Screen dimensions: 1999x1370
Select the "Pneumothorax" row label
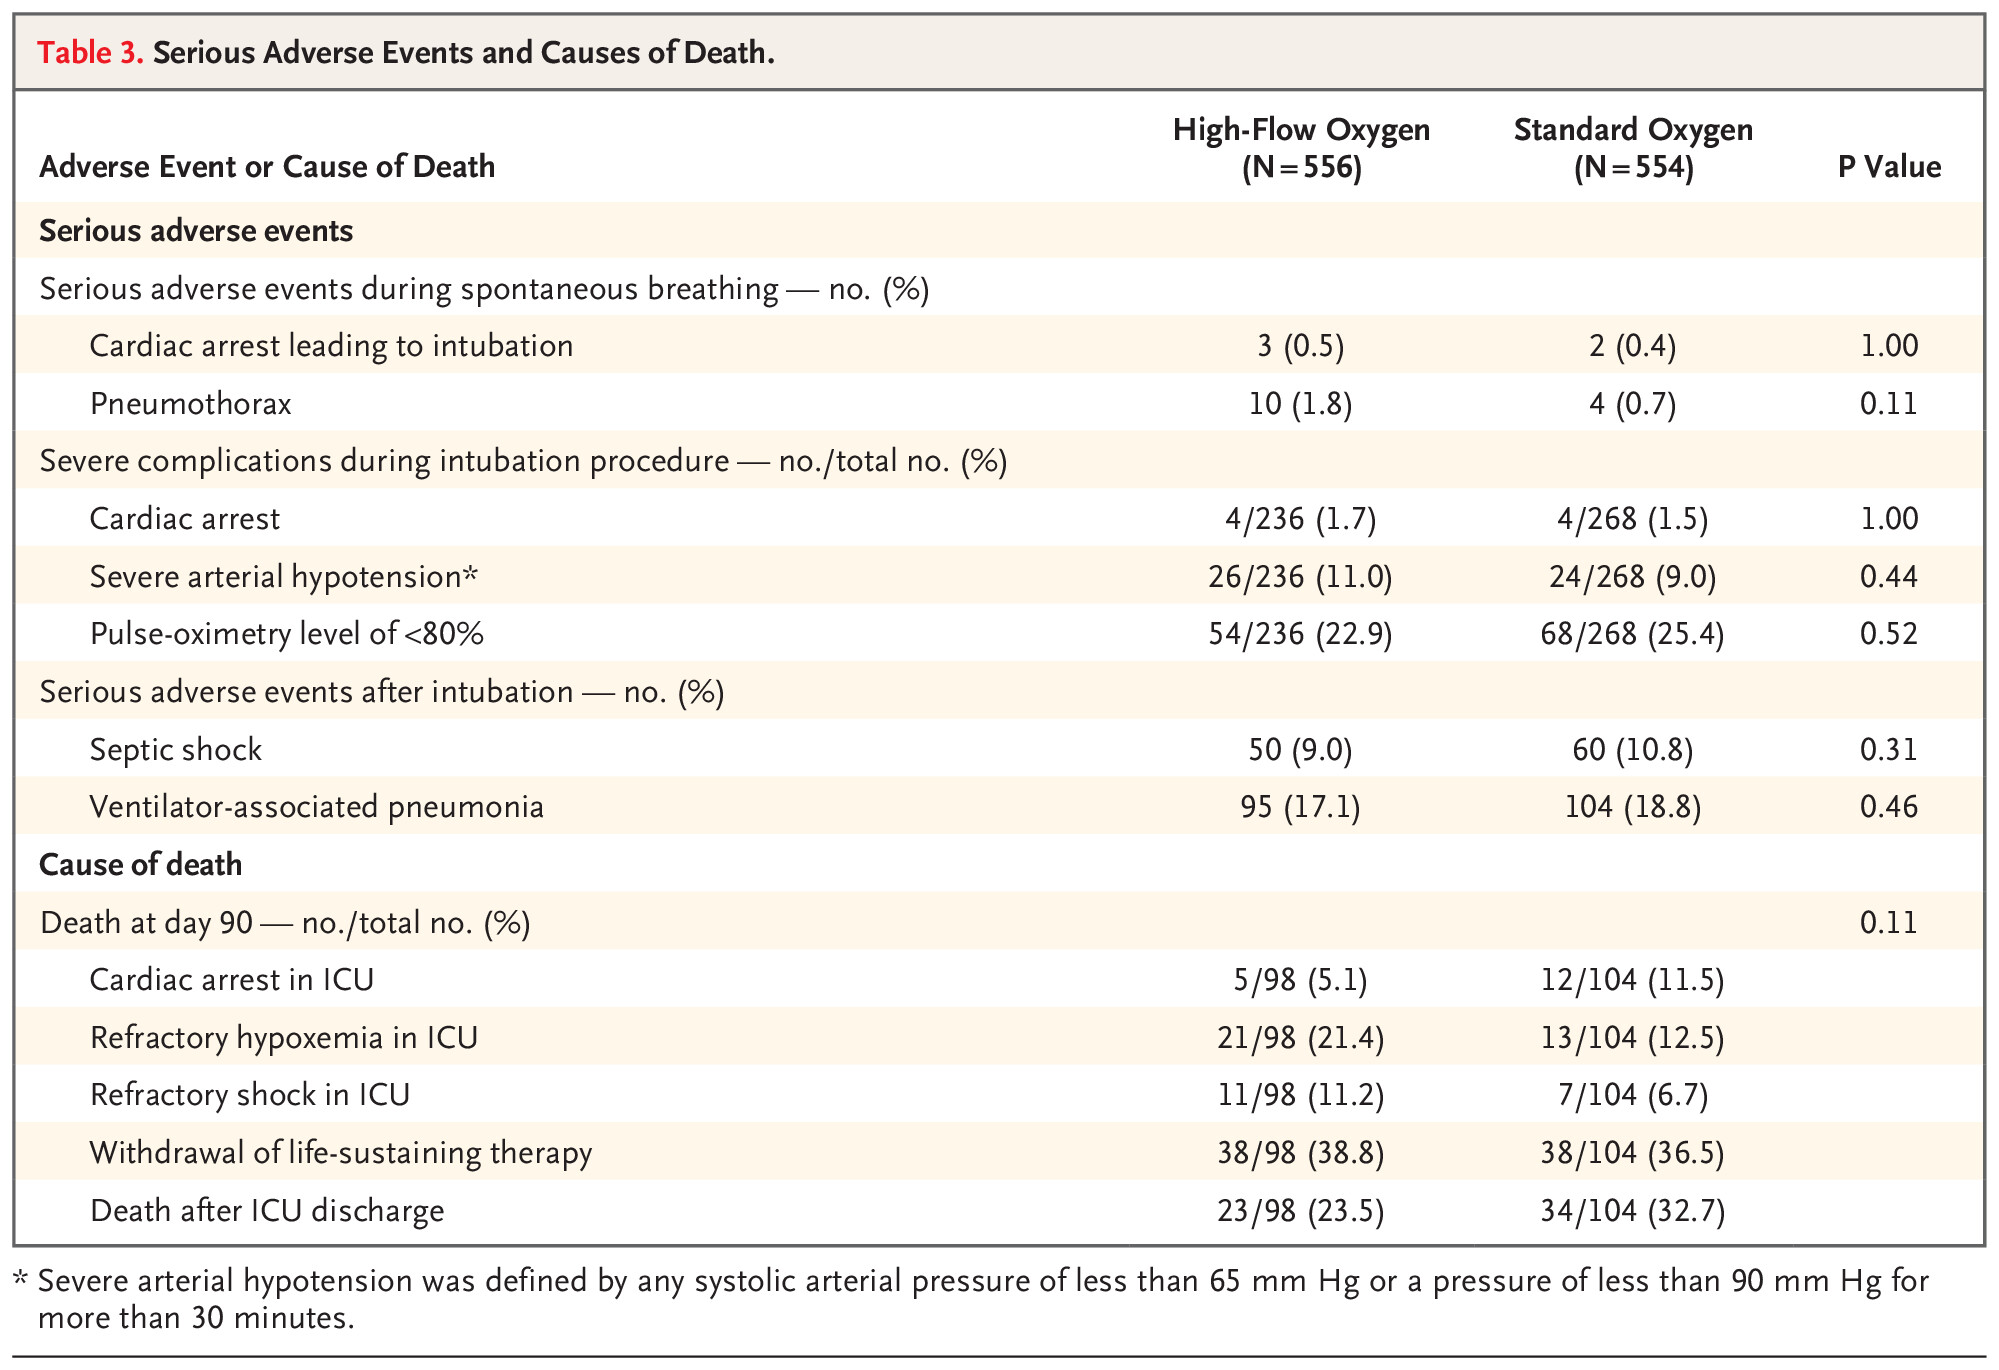[x=190, y=404]
